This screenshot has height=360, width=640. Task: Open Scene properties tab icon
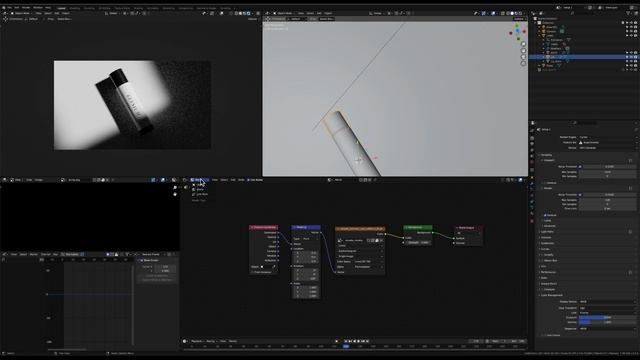[532, 156]
